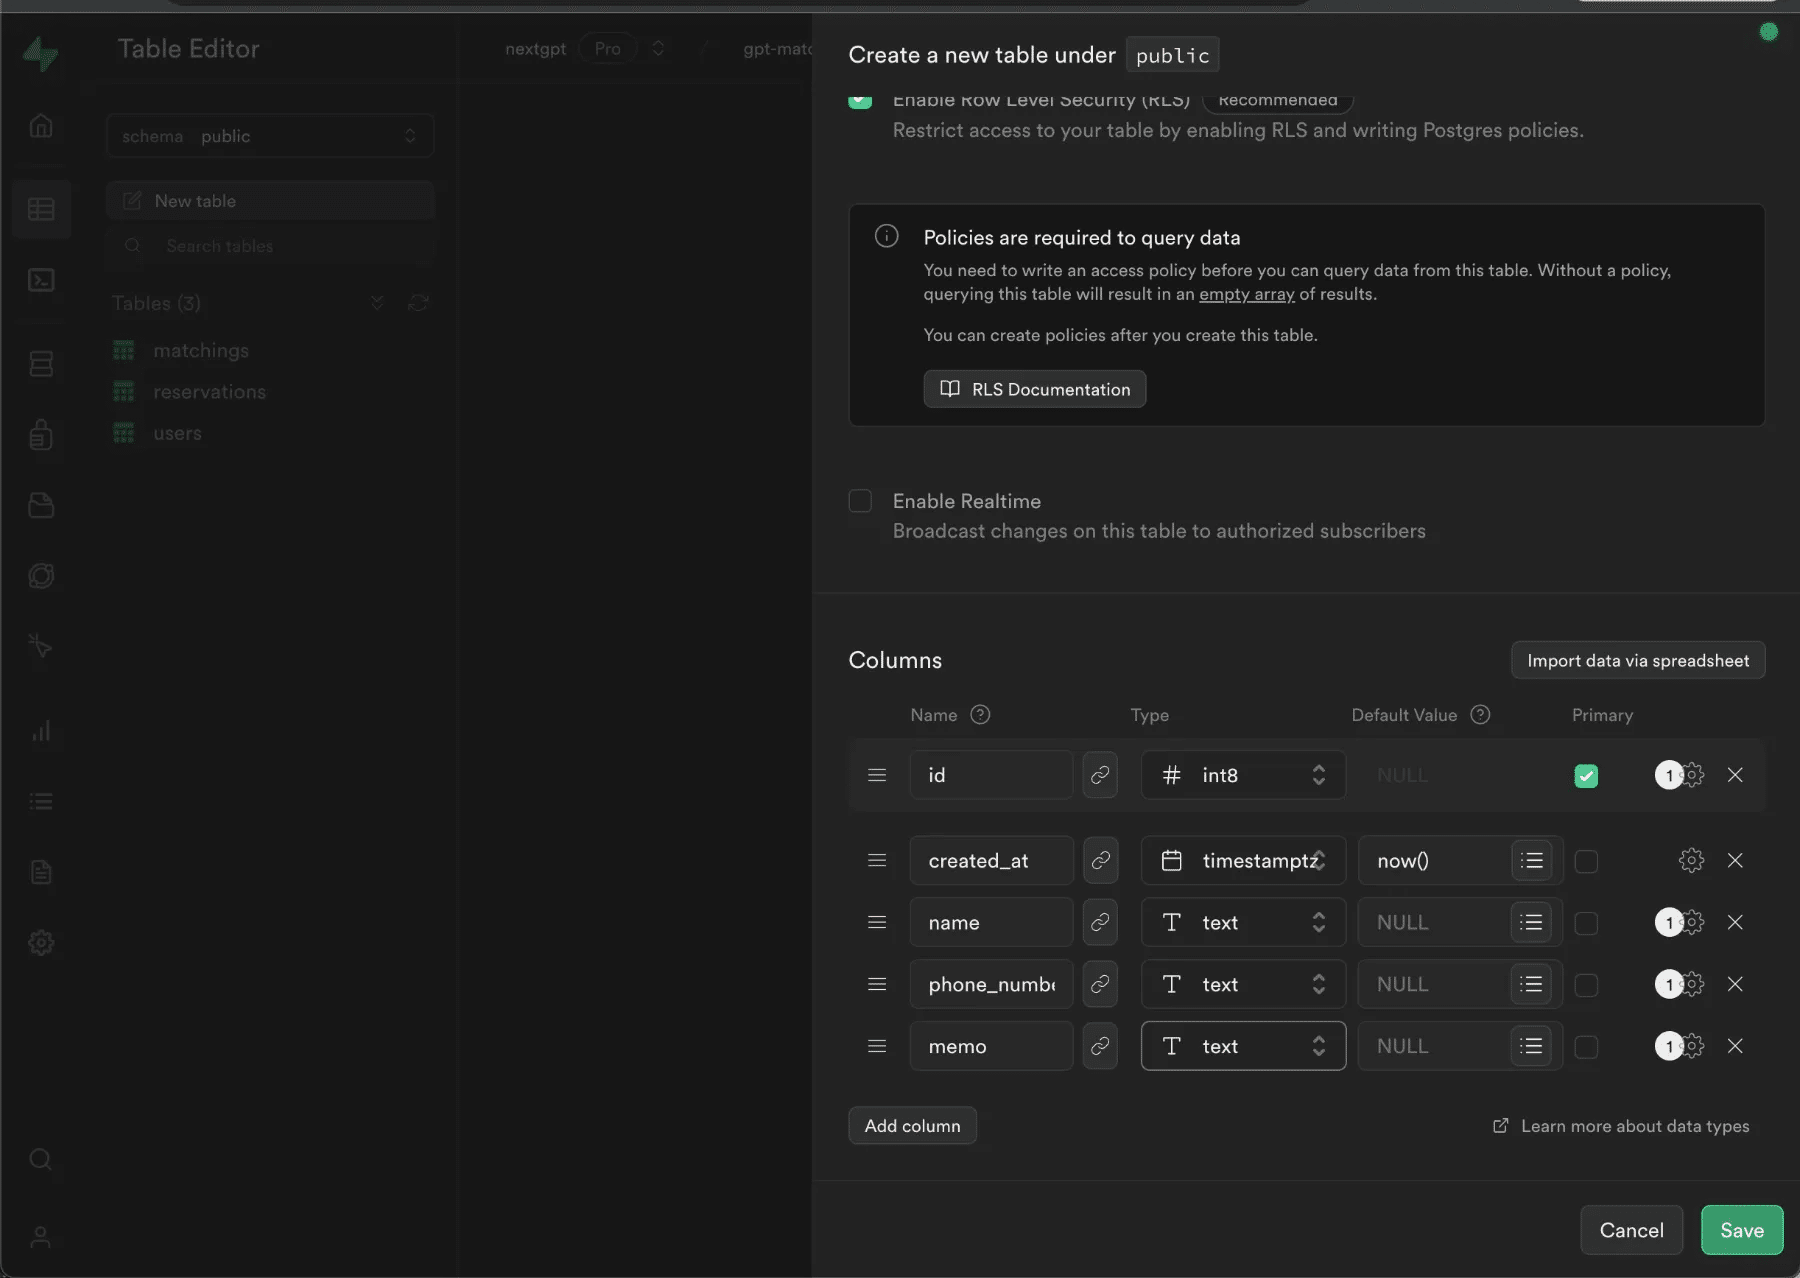Change the int8 type of id column
The image size is (1800, 1278).
(x=1243, y=775)
